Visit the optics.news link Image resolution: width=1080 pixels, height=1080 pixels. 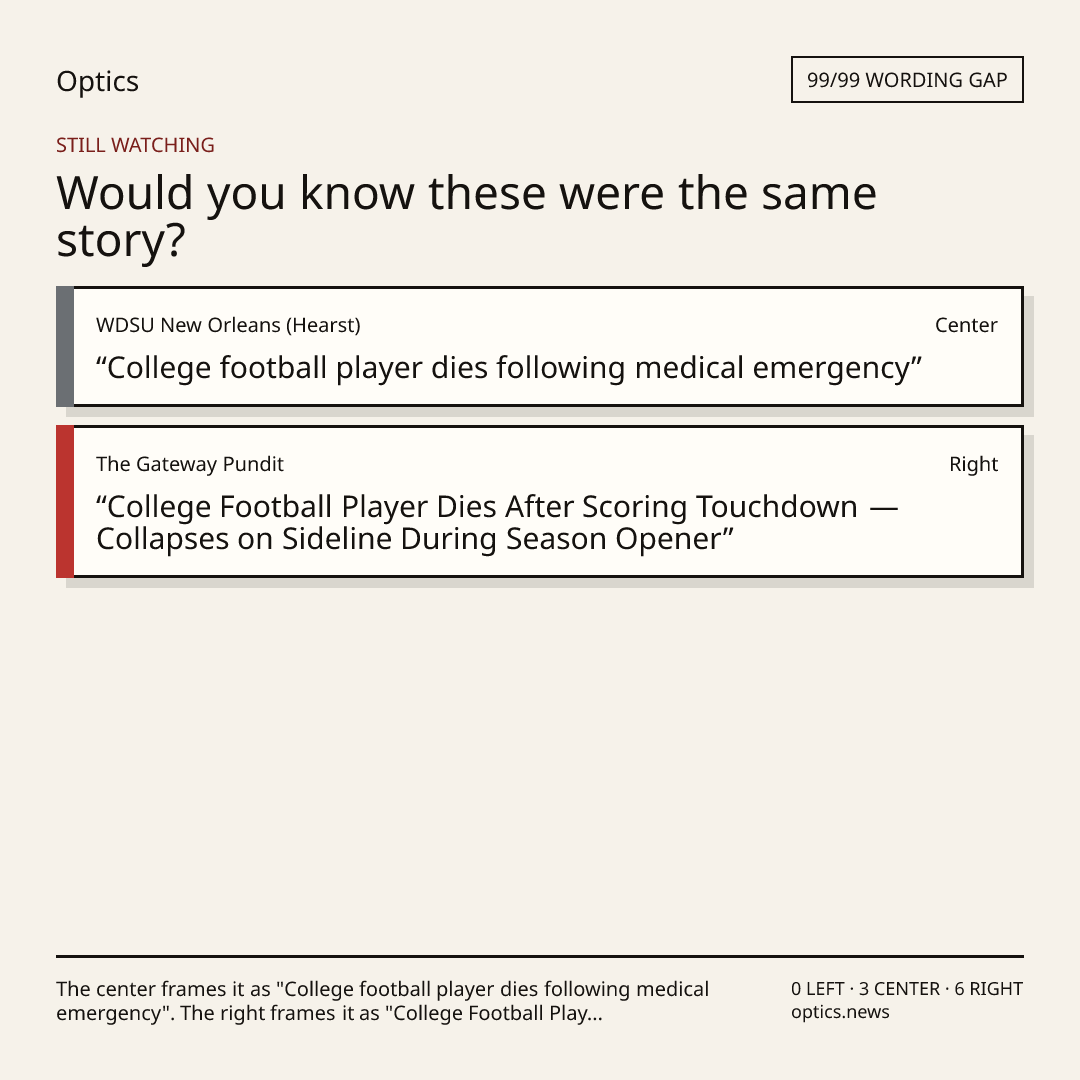point(840,1012)
